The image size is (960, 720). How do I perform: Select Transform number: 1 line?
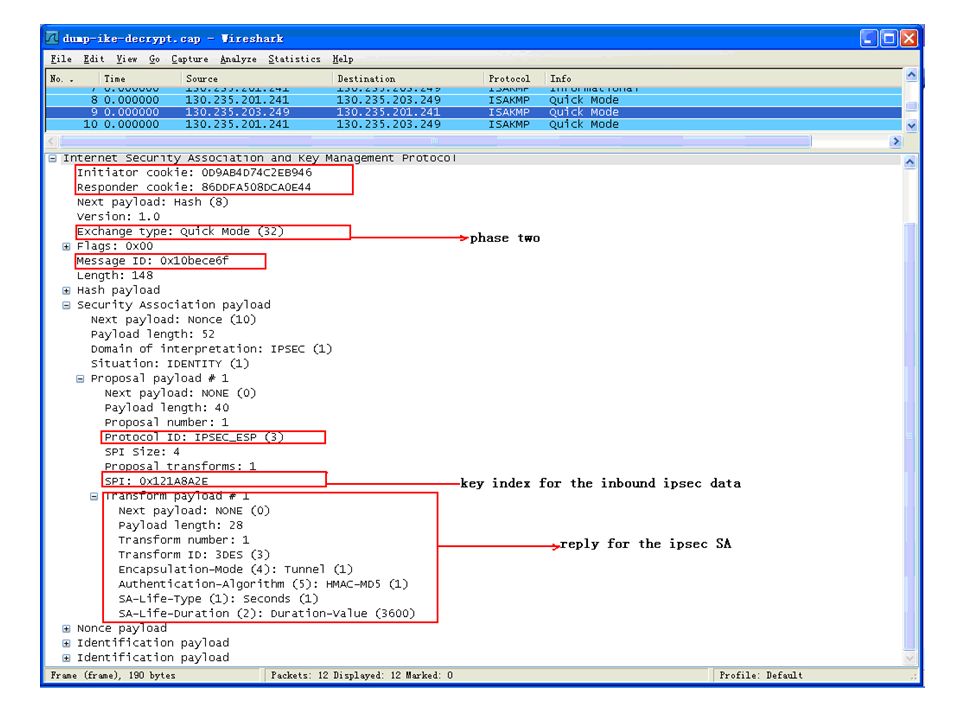tap(184, 540)
